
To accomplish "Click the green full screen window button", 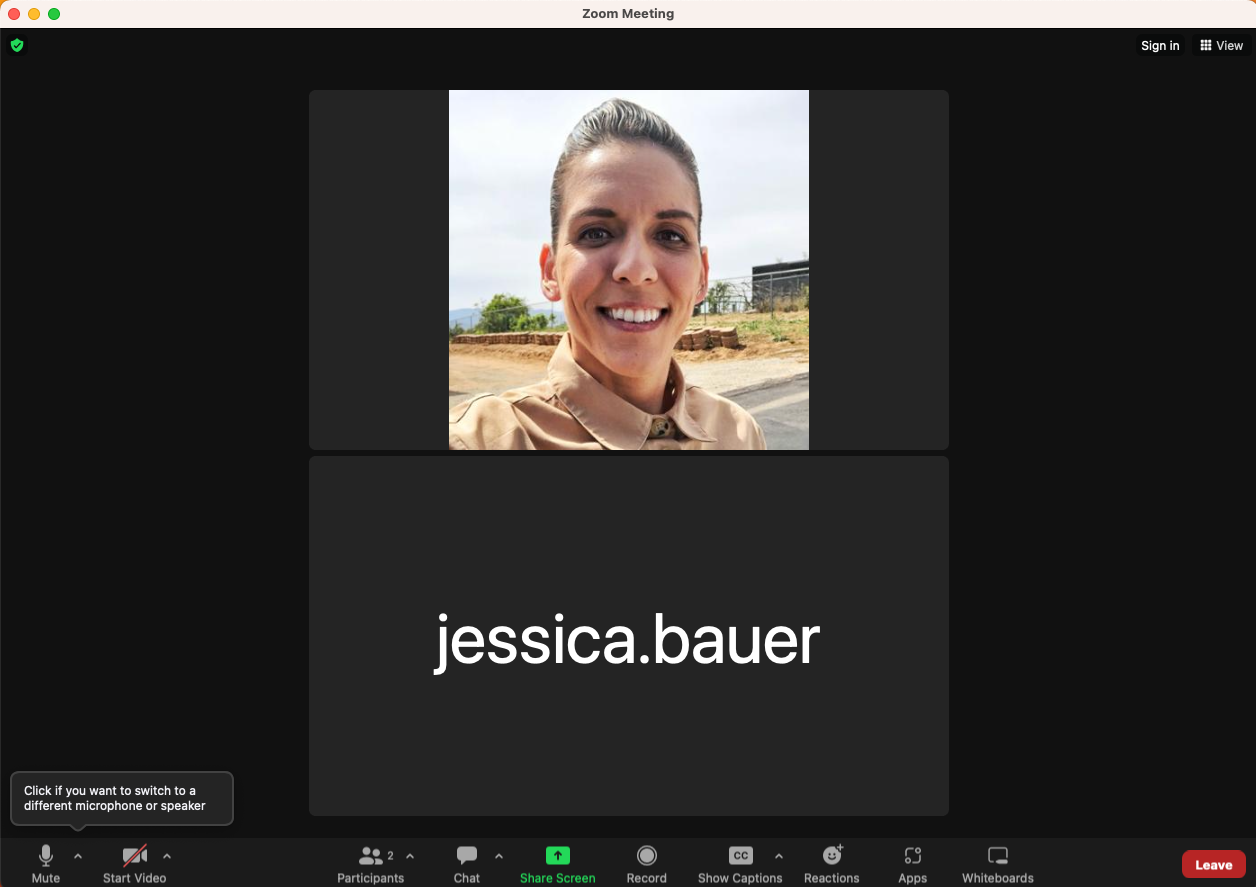I will point(54,14).
